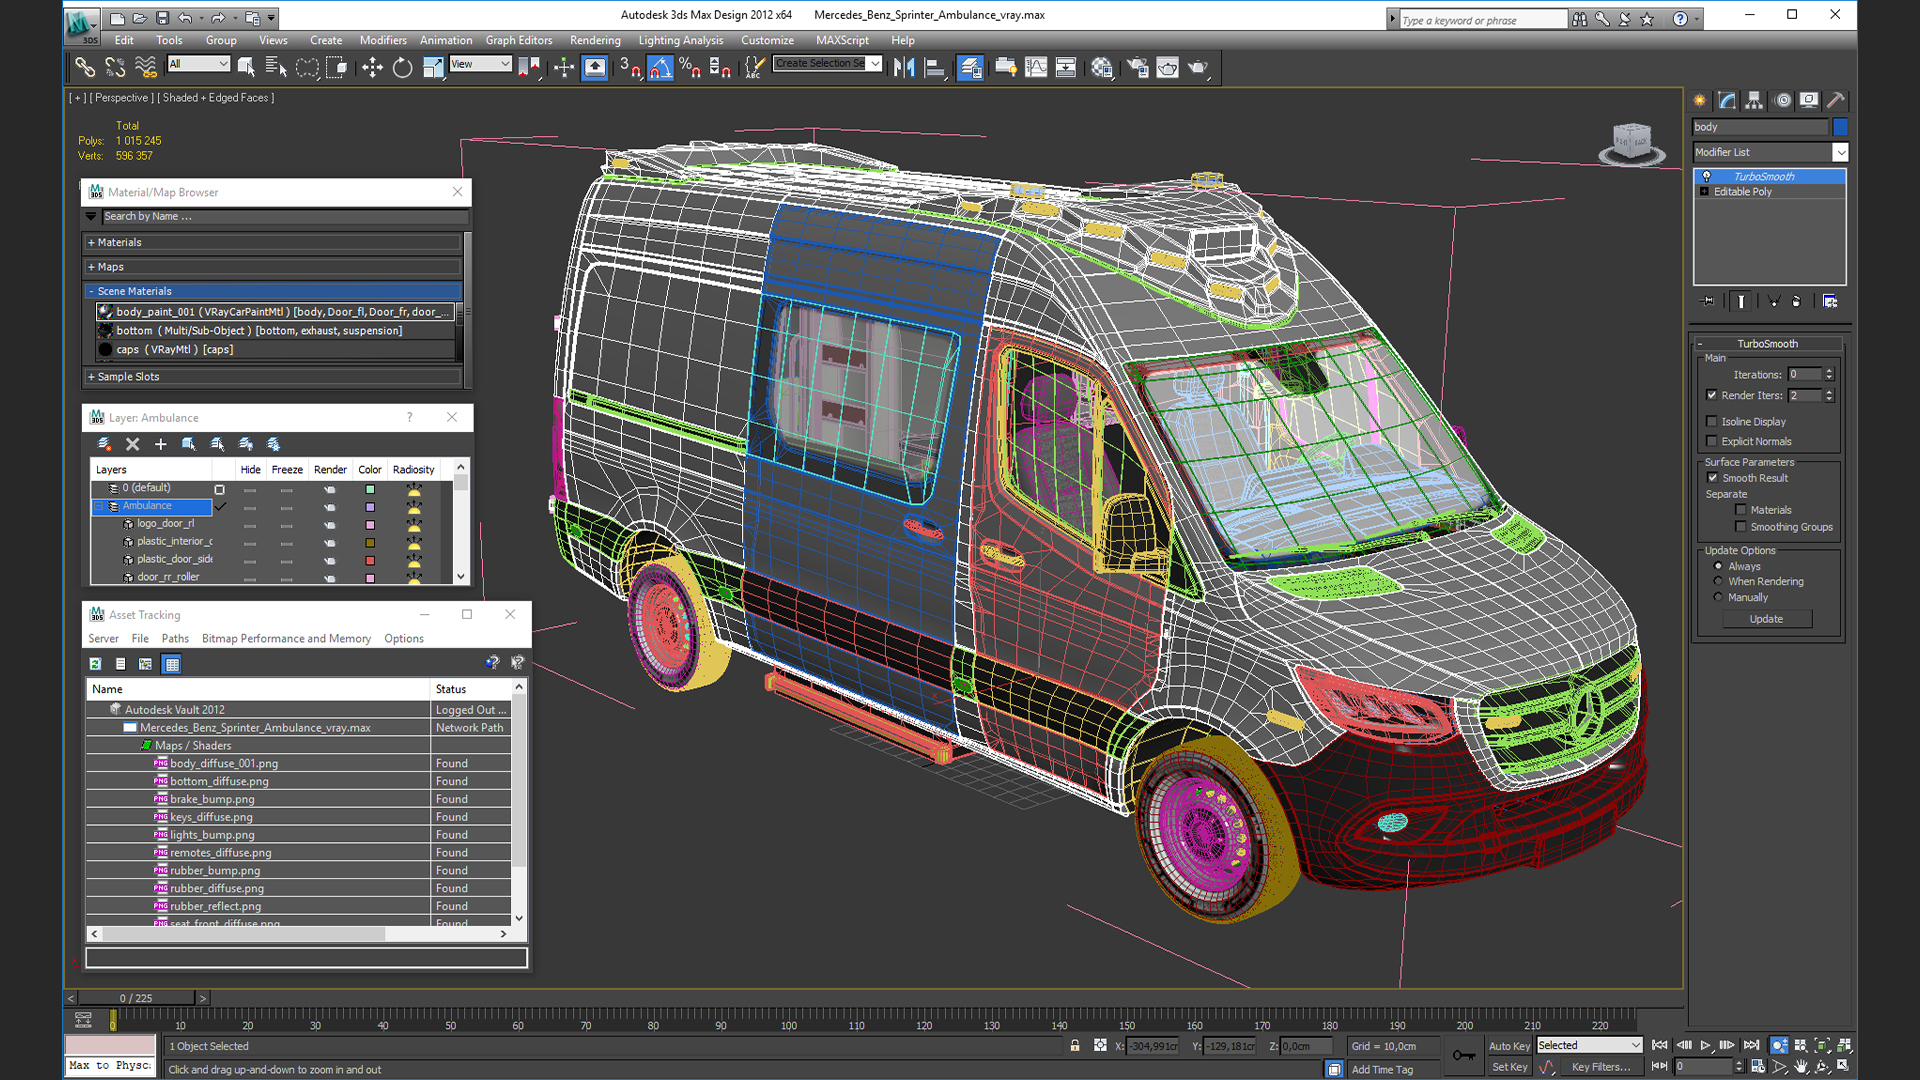Open the Rendering menu

click(x=595, y=40)
